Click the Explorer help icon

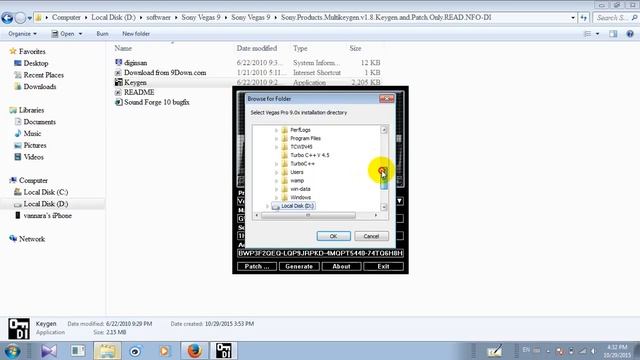(630, 34)
